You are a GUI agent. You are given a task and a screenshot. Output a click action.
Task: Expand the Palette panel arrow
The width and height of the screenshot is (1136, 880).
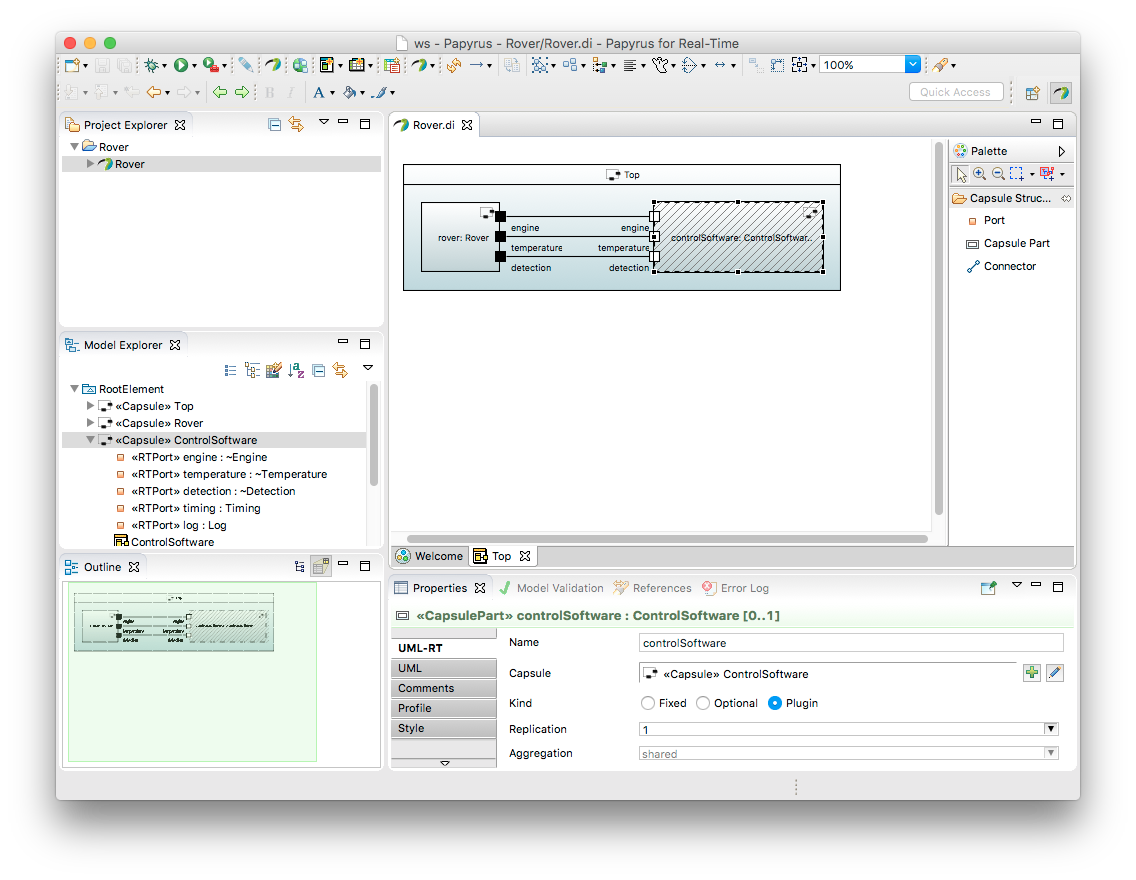click(x=1061, y=151)
